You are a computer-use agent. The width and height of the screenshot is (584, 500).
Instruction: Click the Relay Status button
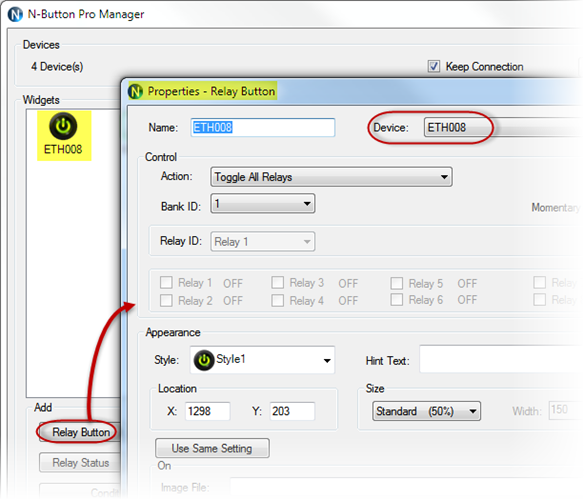(x=80, y=463)
